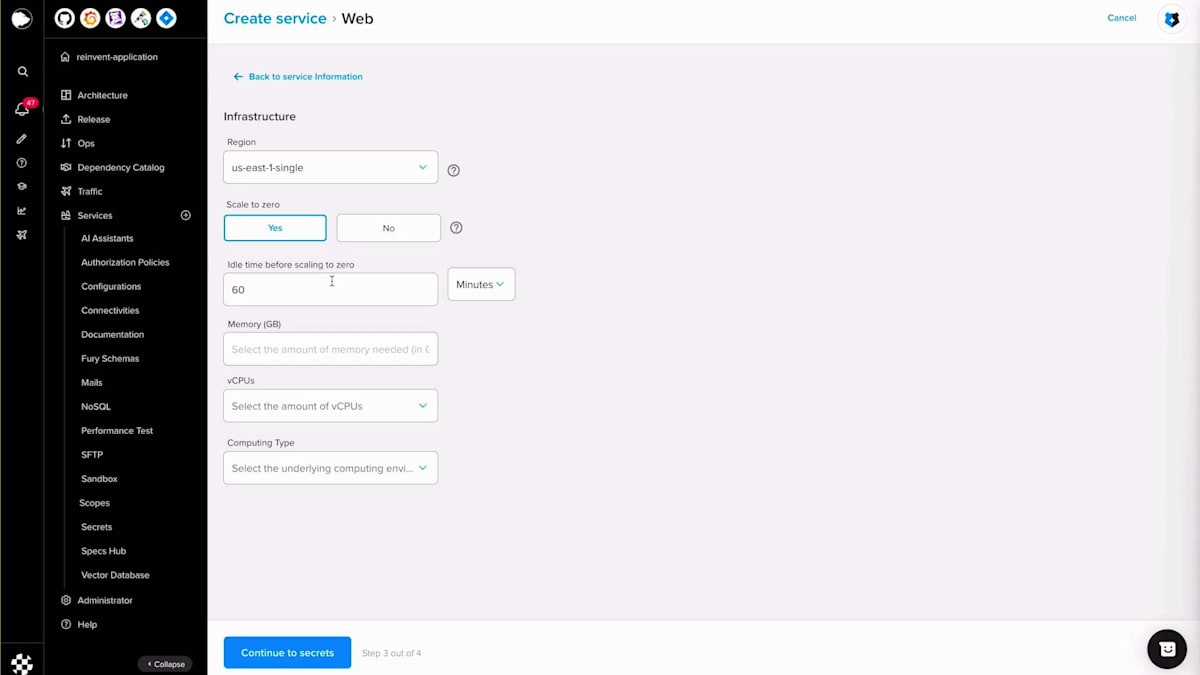Open NoSQL under Services
This screenshot has width=1200, height=675.
96,406
